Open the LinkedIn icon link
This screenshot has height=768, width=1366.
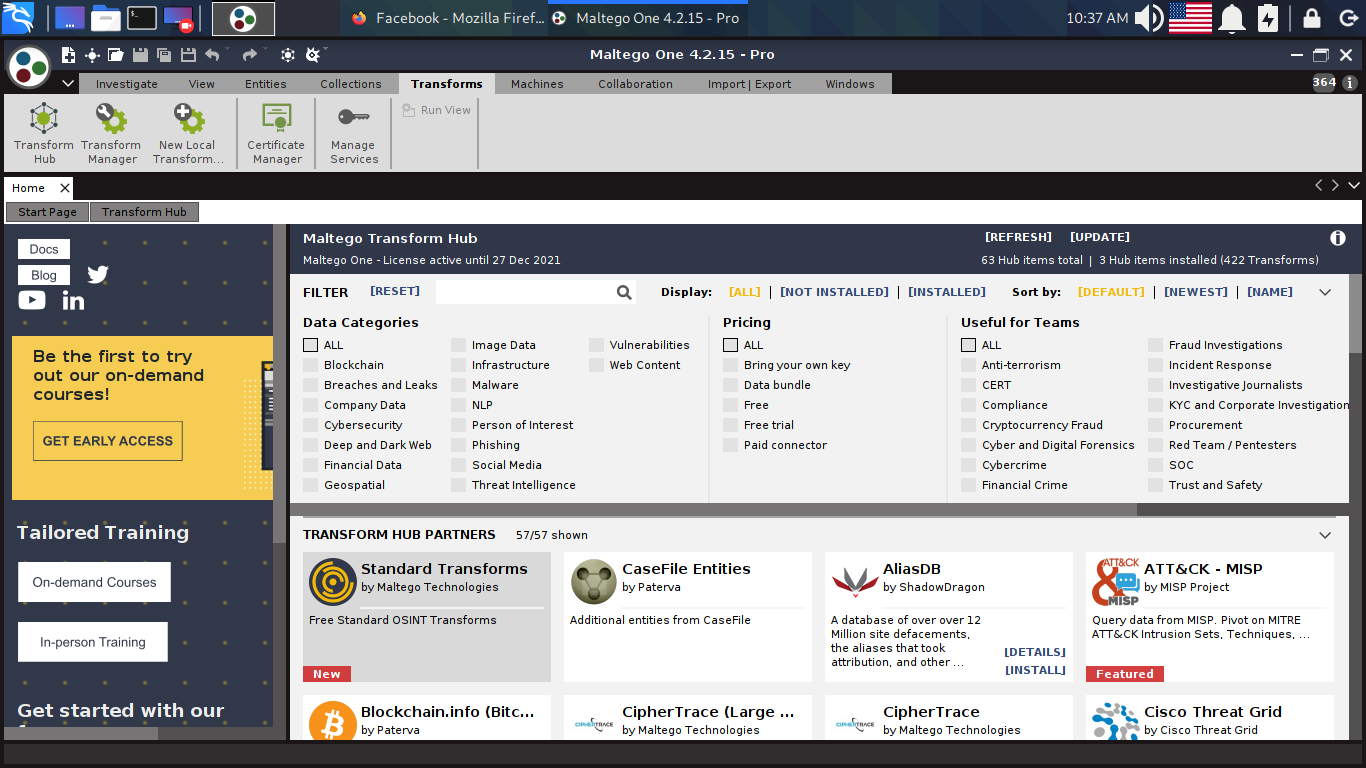pyautogui.click(x=74, y=300)
